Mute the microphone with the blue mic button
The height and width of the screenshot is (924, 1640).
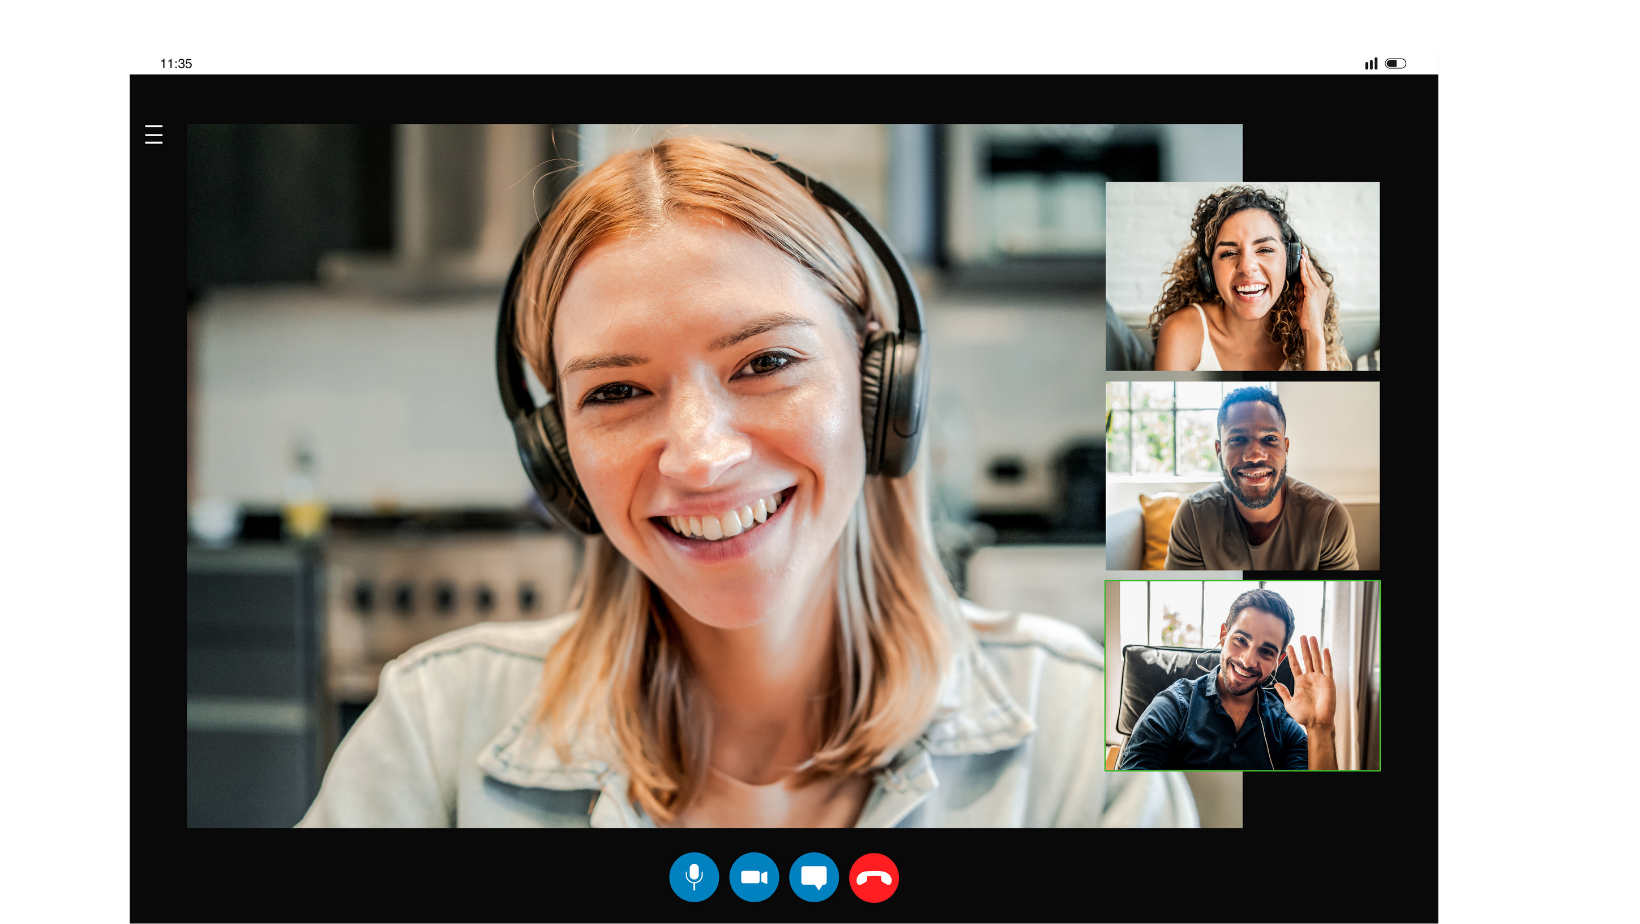pos(694,877)
